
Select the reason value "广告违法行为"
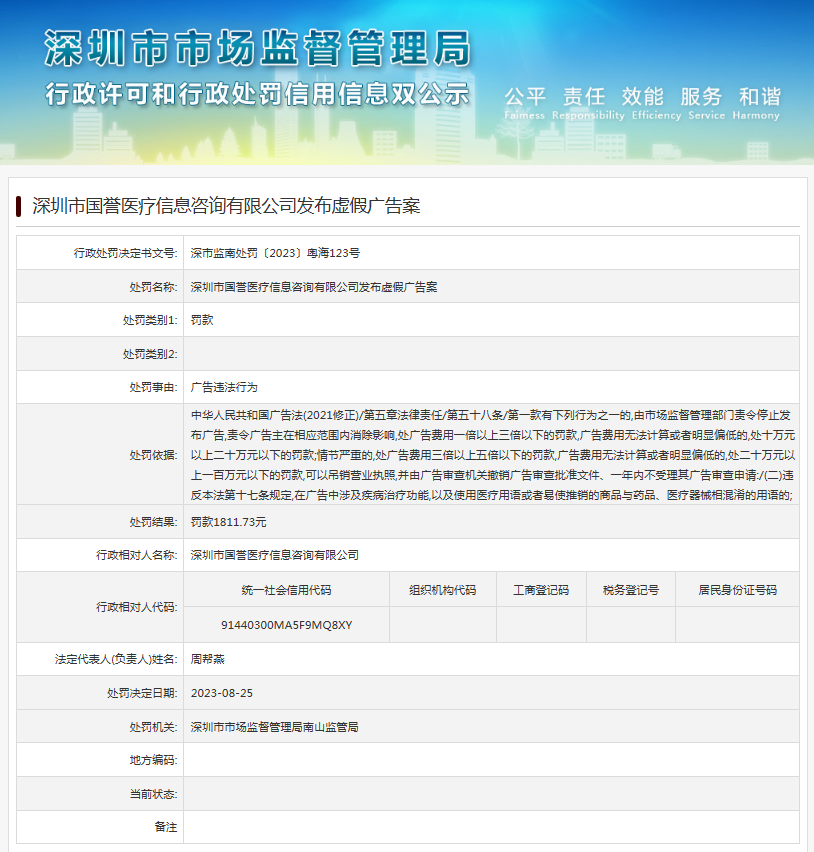pos(224,387)
